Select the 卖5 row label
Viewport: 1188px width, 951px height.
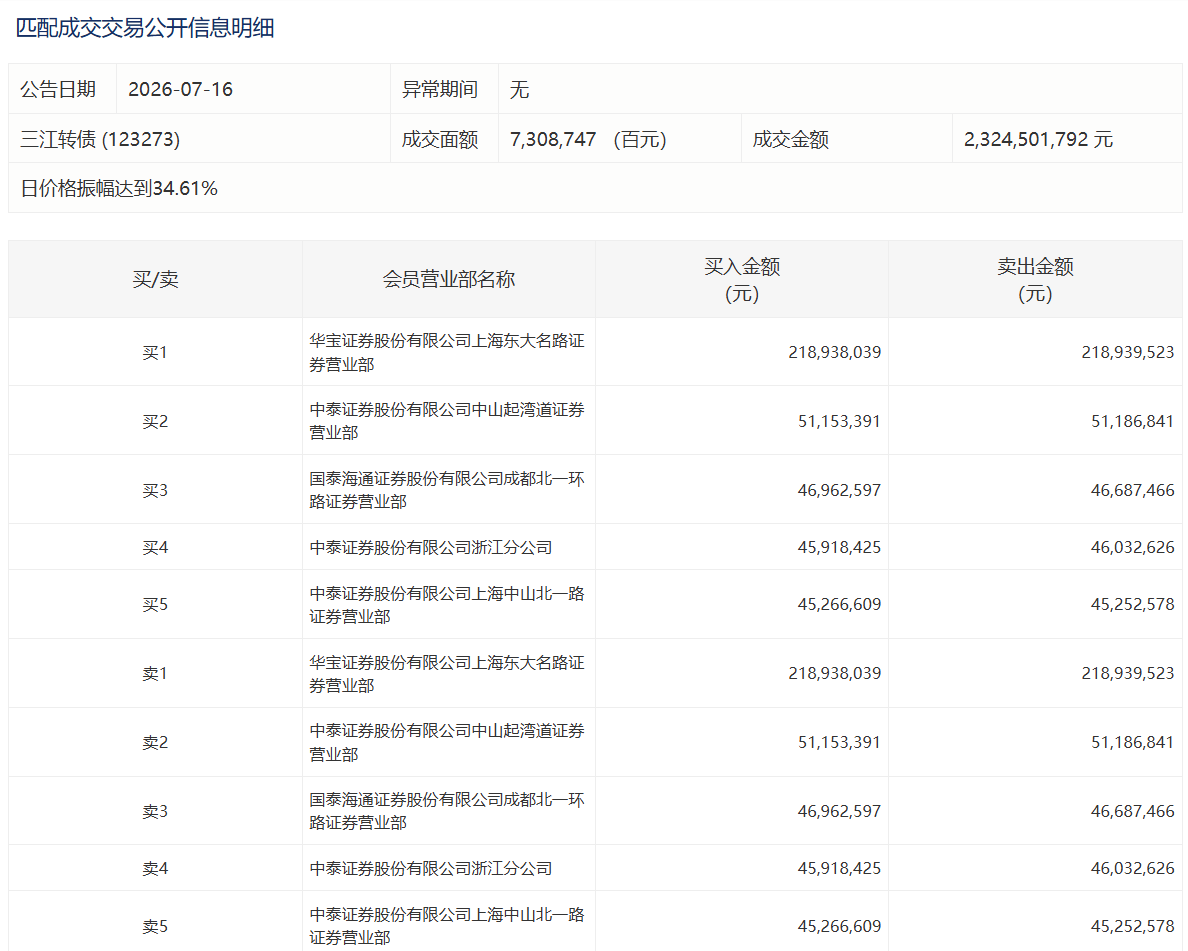point(155,926)
